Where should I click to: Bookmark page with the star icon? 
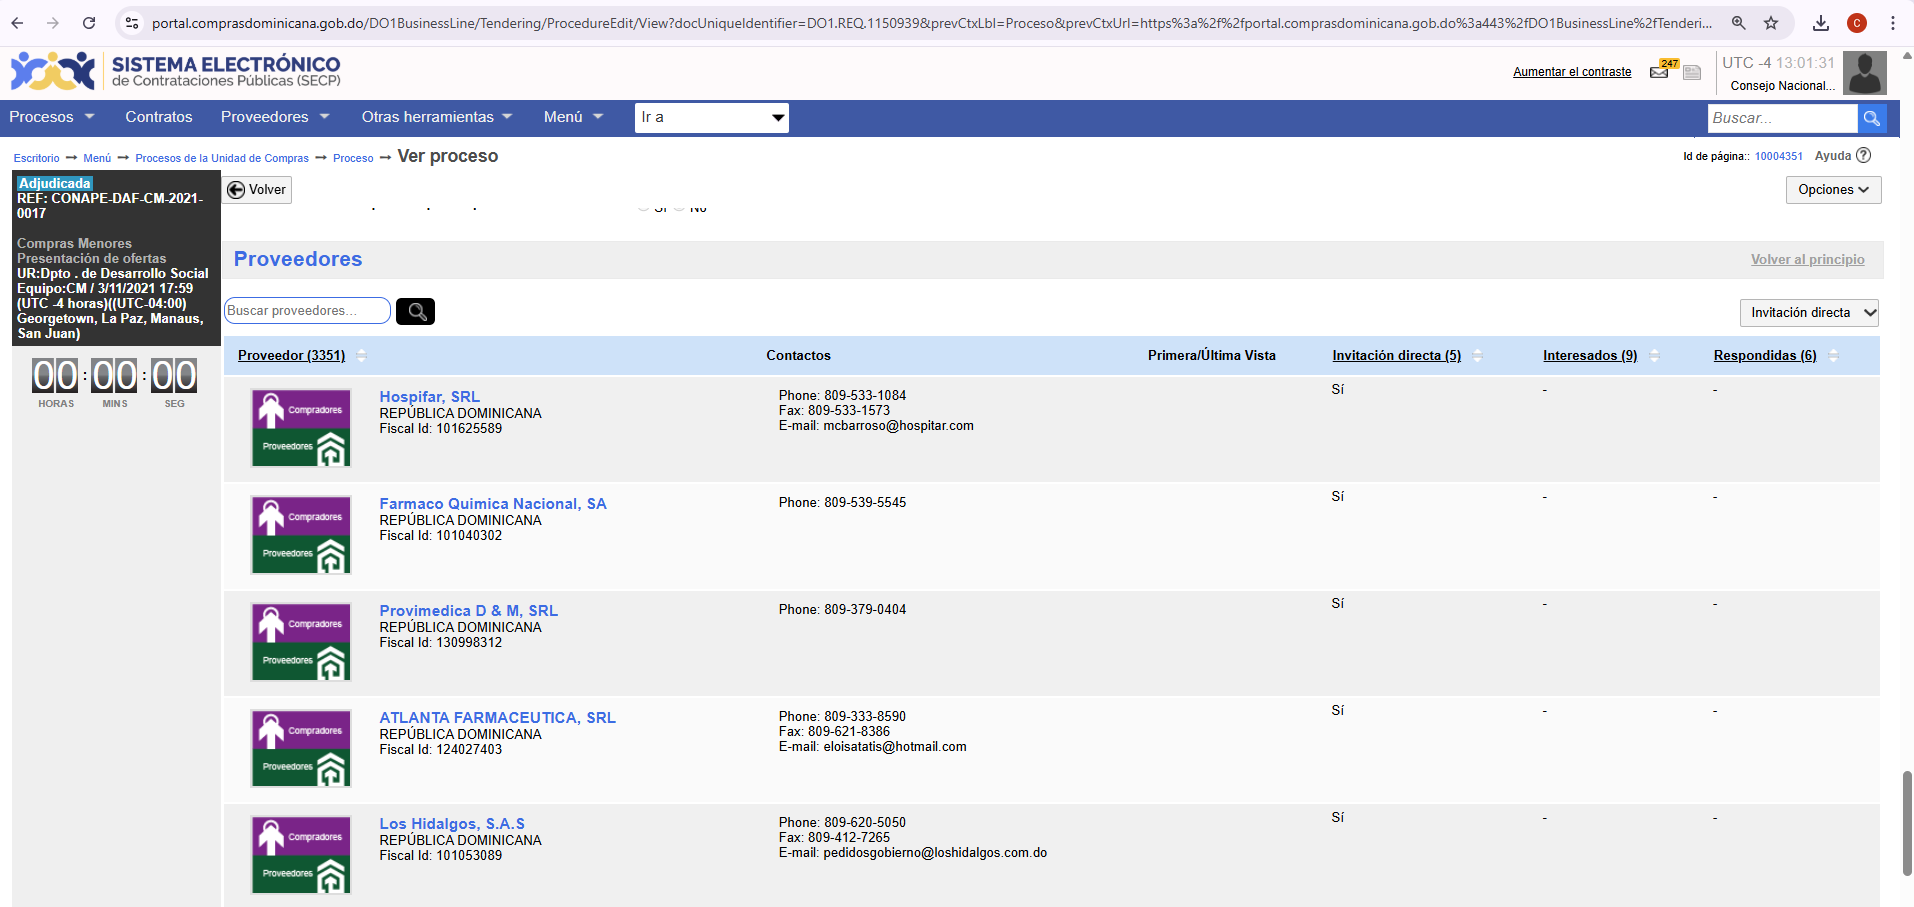(x=1771, y=23)
